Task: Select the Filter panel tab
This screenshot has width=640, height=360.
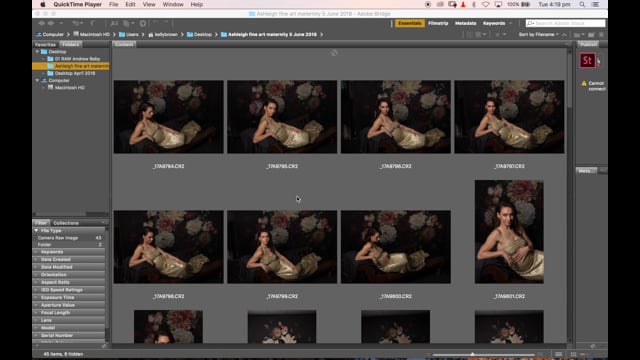Action: click(41, 223)
